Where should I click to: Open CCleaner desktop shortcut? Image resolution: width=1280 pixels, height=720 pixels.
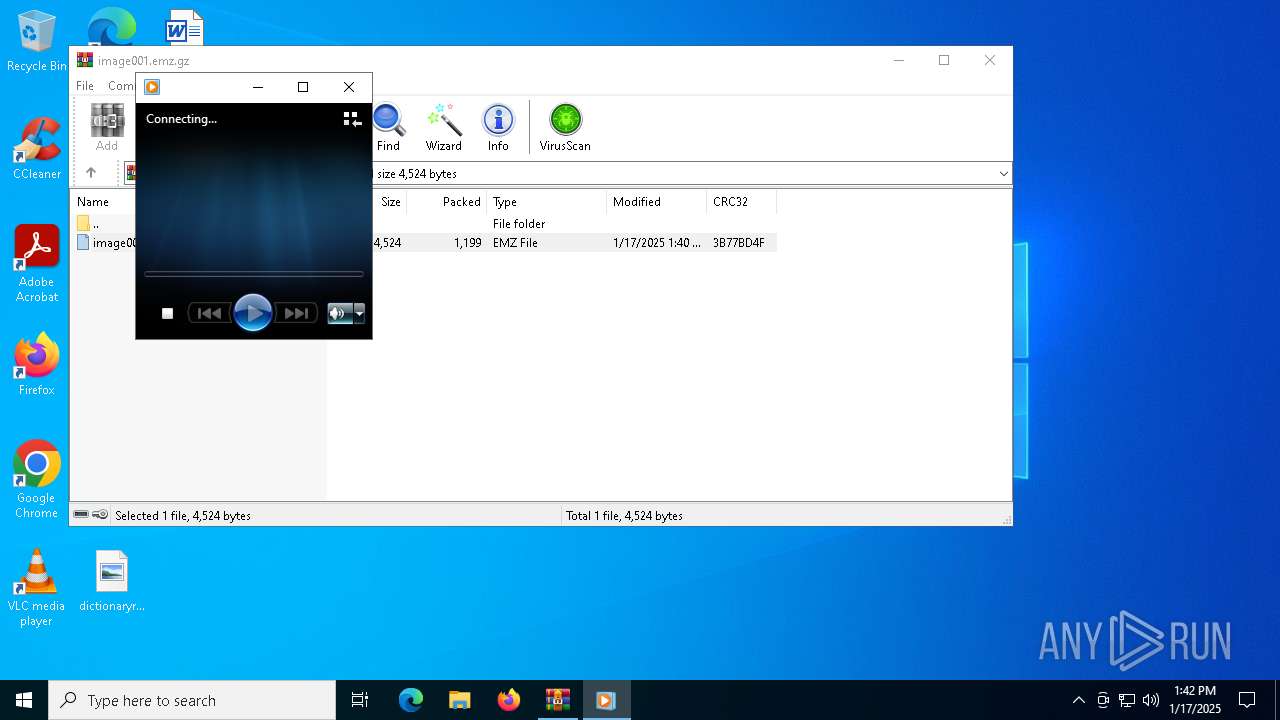click(37, 148)
